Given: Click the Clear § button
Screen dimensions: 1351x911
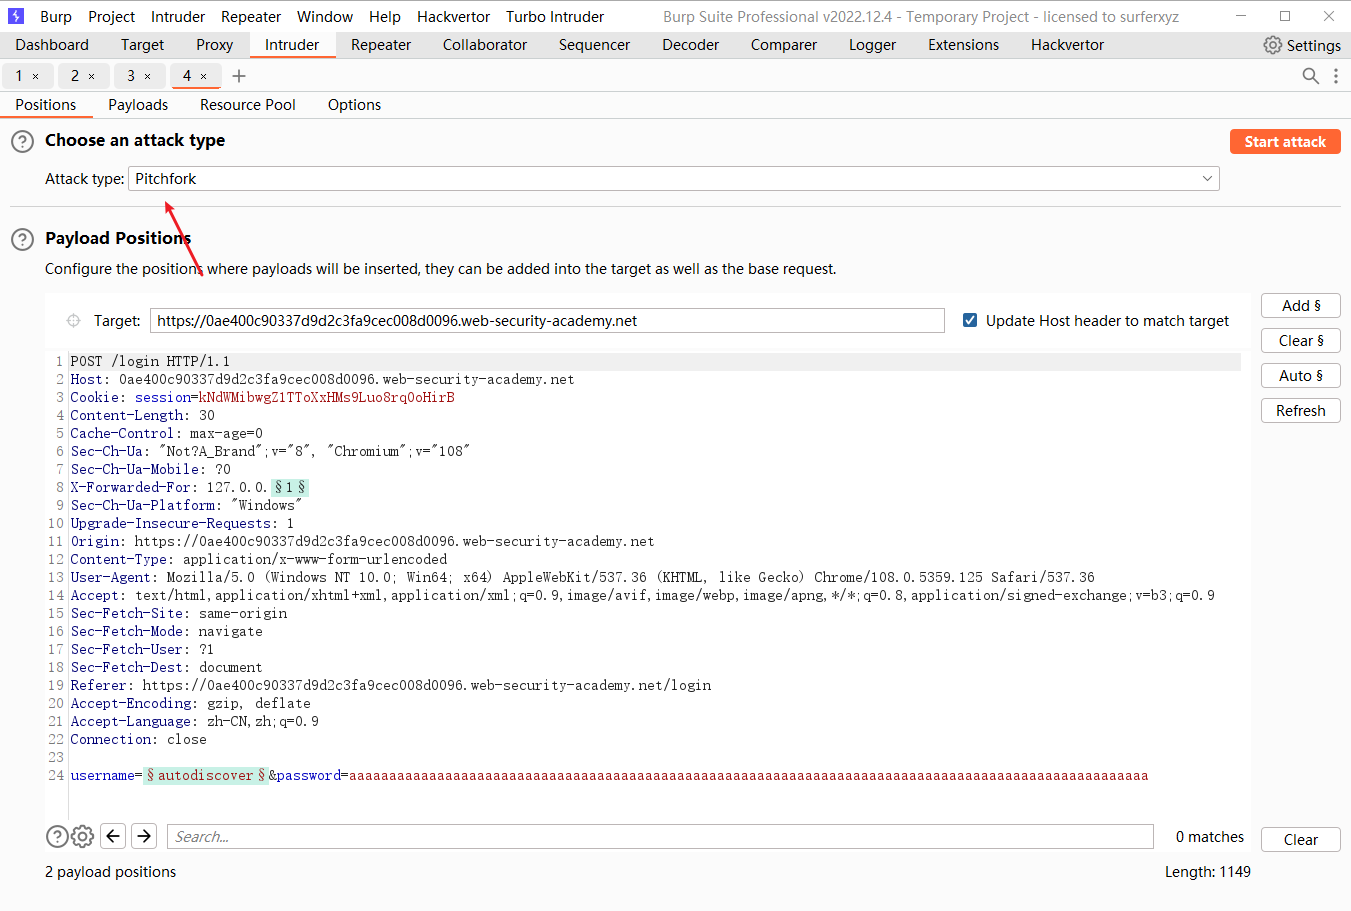Looking at the screenshot, I should pyautogui.click(x=1301, y=341).
